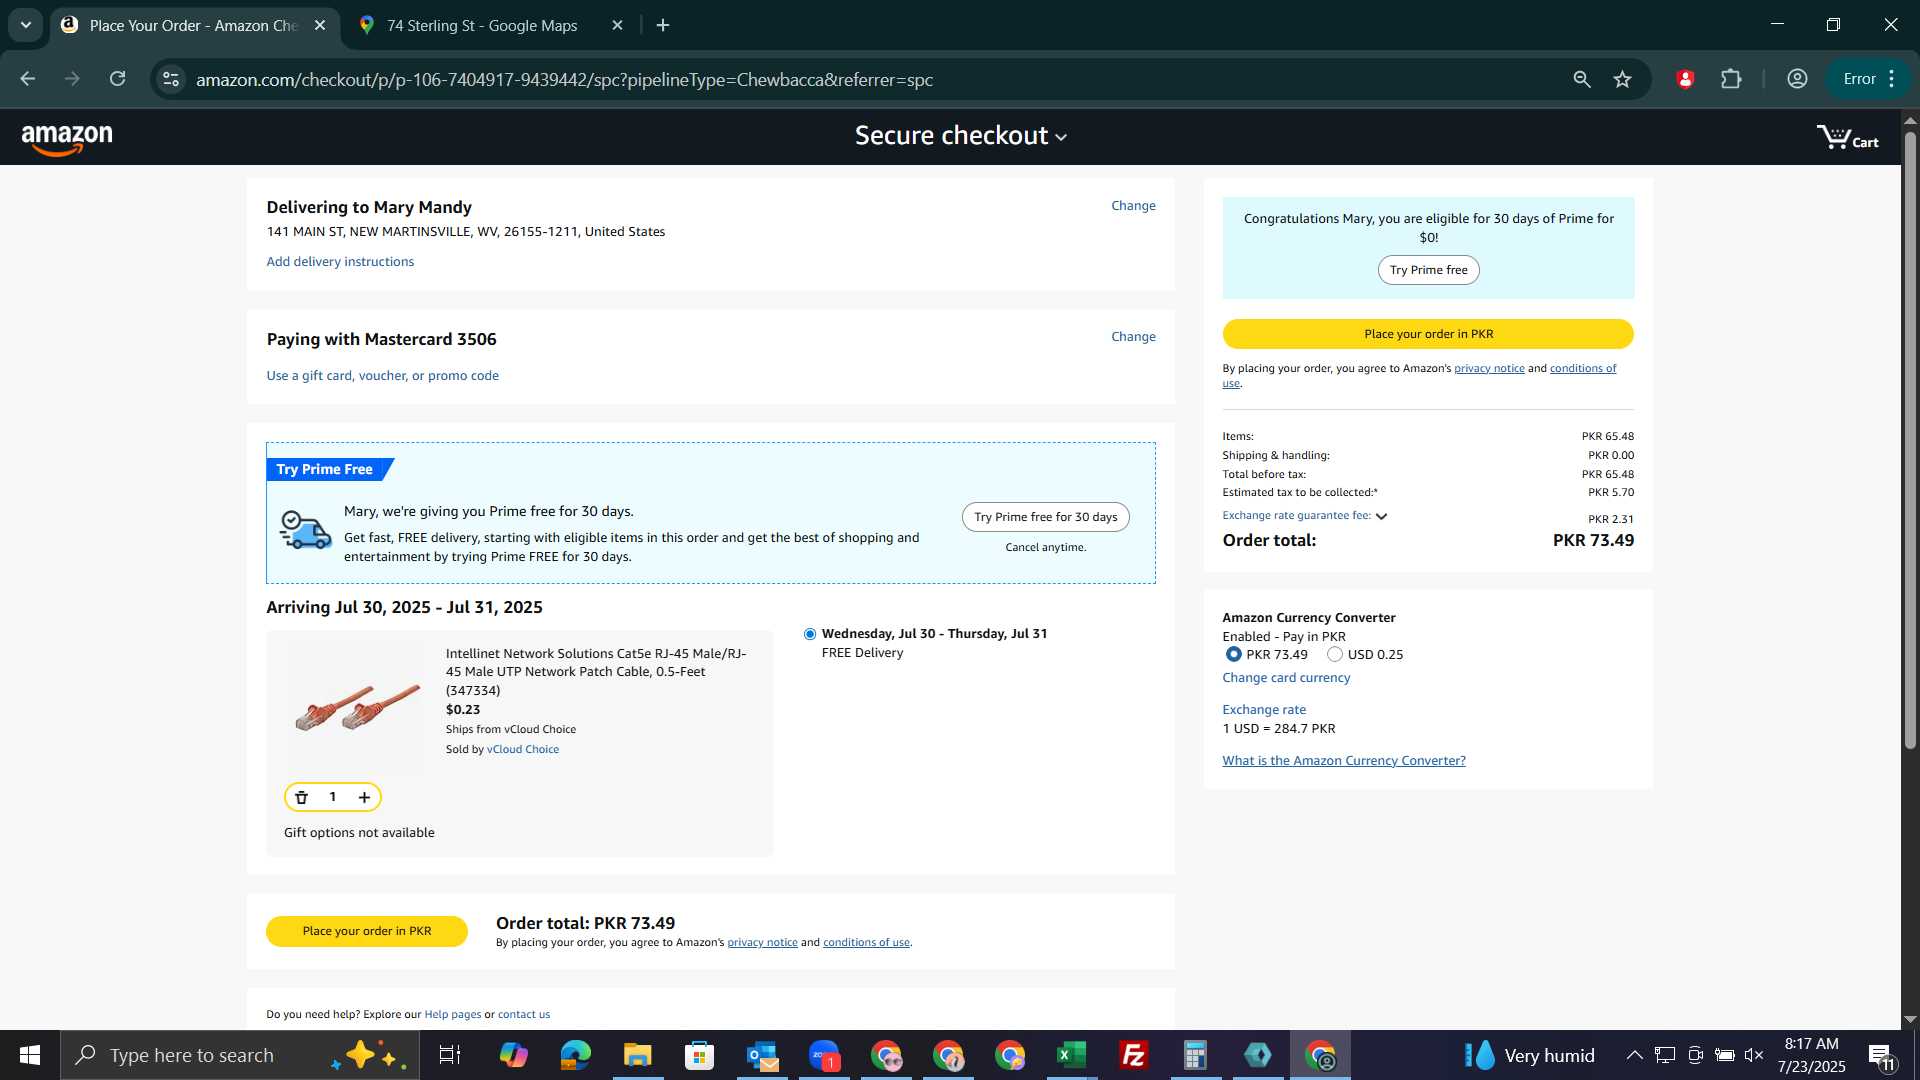
Task: Open the notifications center icon
Action: (1881, 1055)
